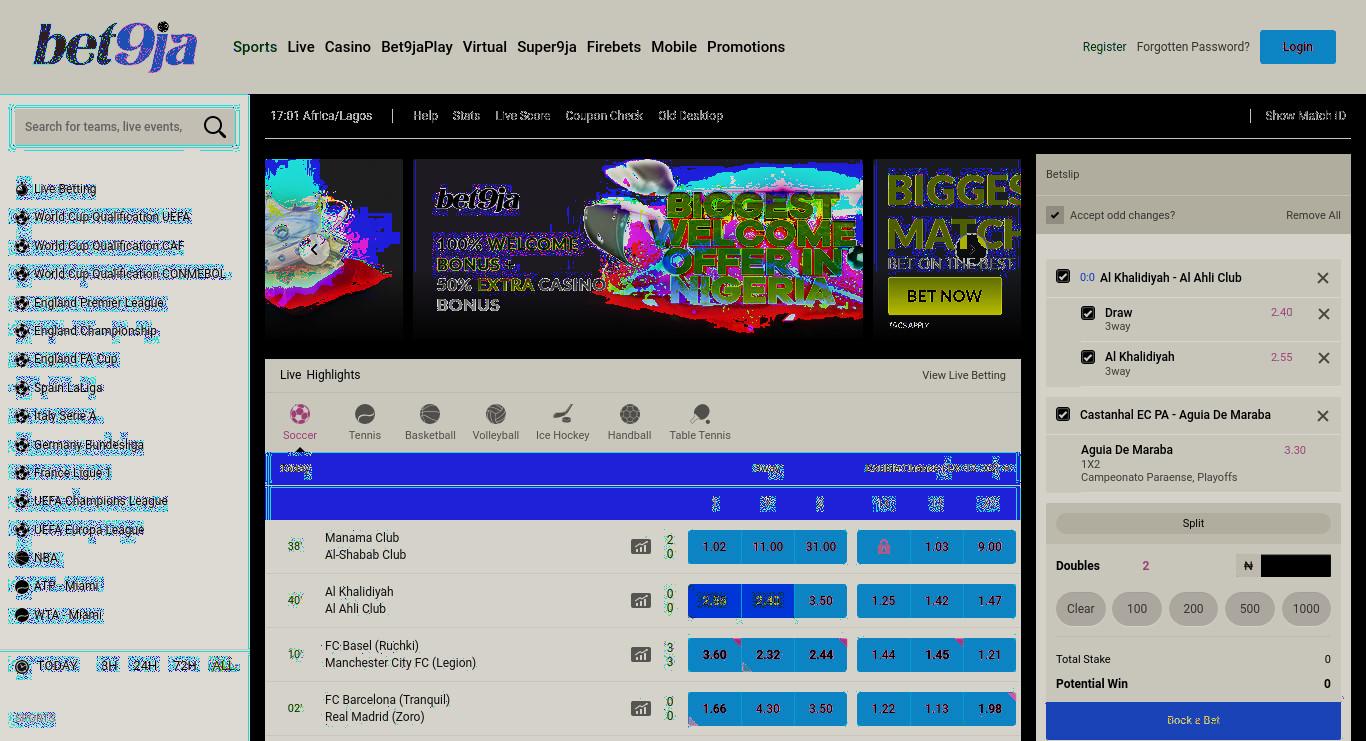Select the 72H time filter

[184, 665]
